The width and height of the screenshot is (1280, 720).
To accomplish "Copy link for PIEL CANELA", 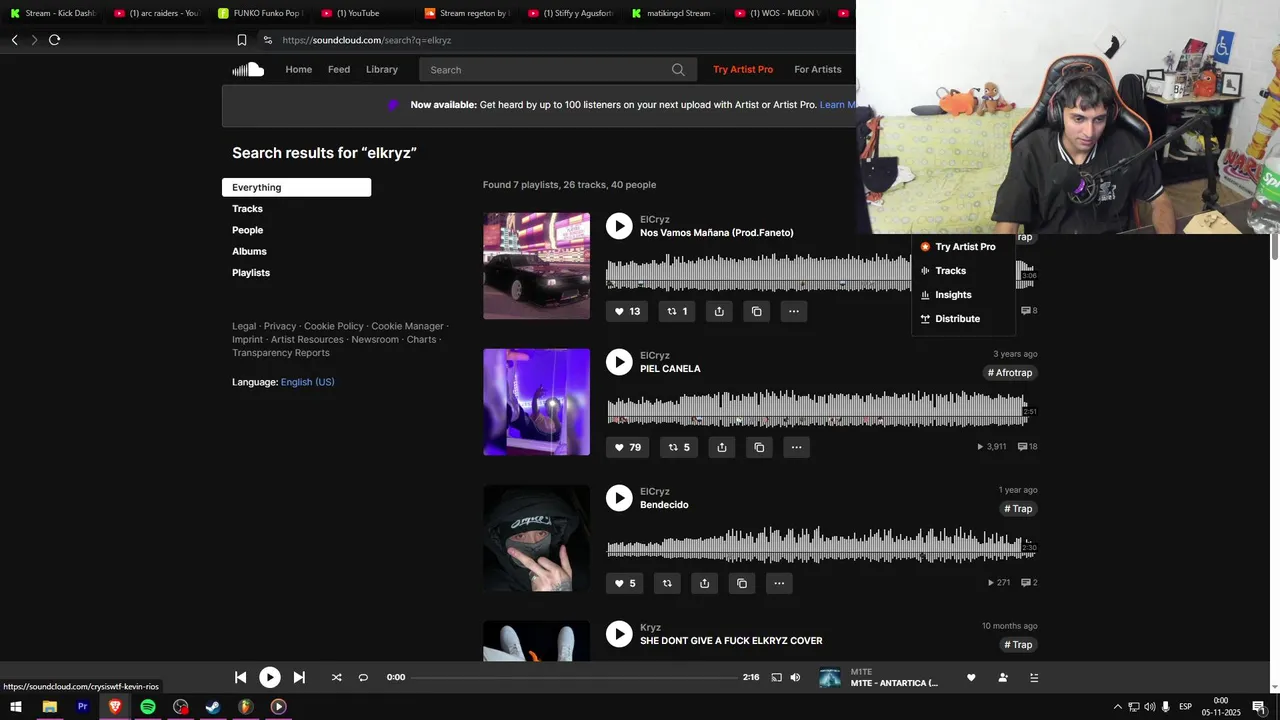I will click(x=759, y=447).
